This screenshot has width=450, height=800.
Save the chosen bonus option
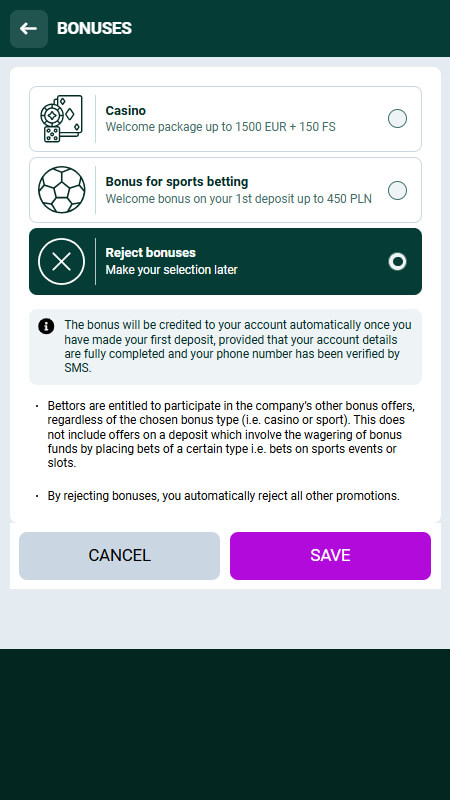pos(330,556)
